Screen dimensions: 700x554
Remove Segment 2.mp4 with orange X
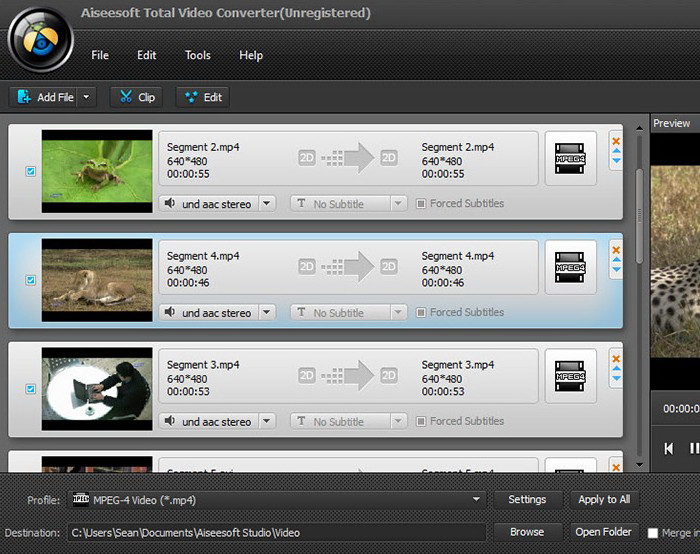pos(616,141)
